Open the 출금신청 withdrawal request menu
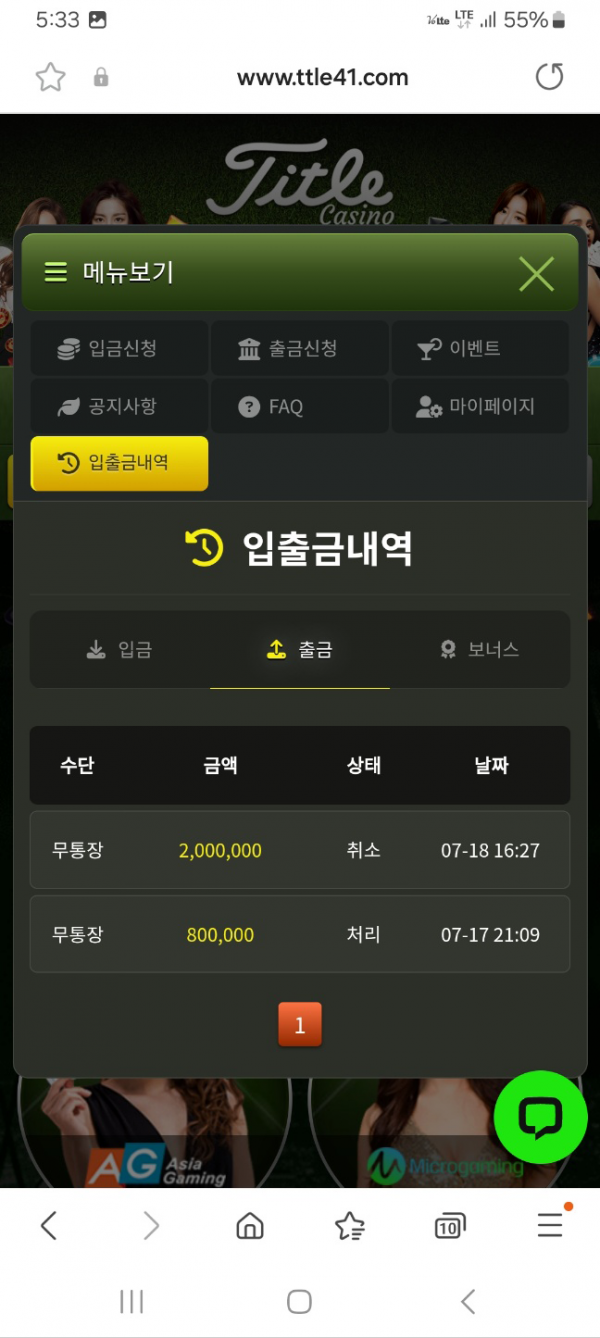This screenshot has width=600, height=1338. (299, 348)
